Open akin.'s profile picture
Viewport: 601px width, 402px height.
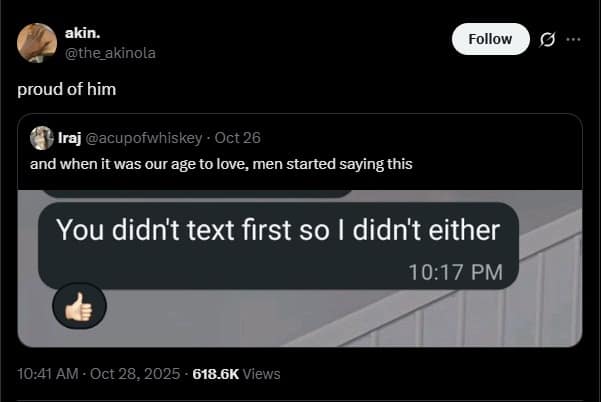(37, 42)
